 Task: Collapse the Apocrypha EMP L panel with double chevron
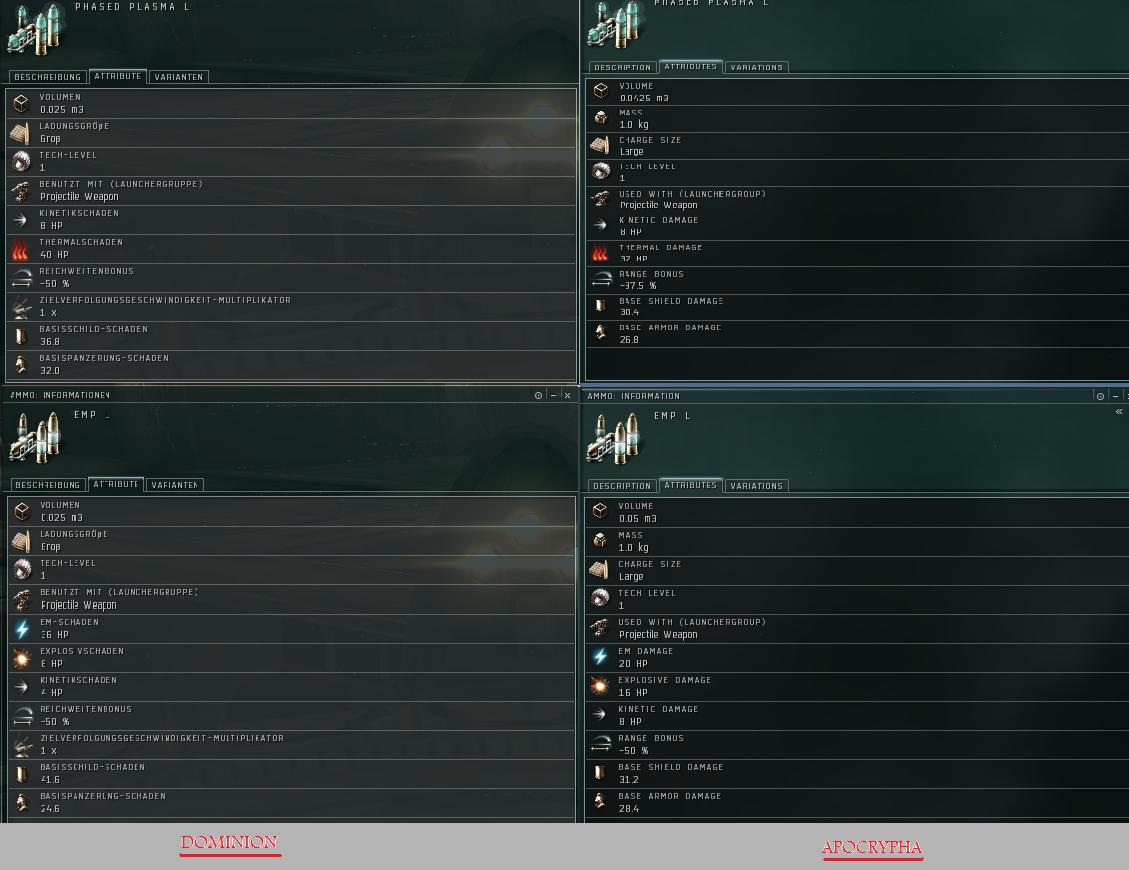(x=1119, y=412)
